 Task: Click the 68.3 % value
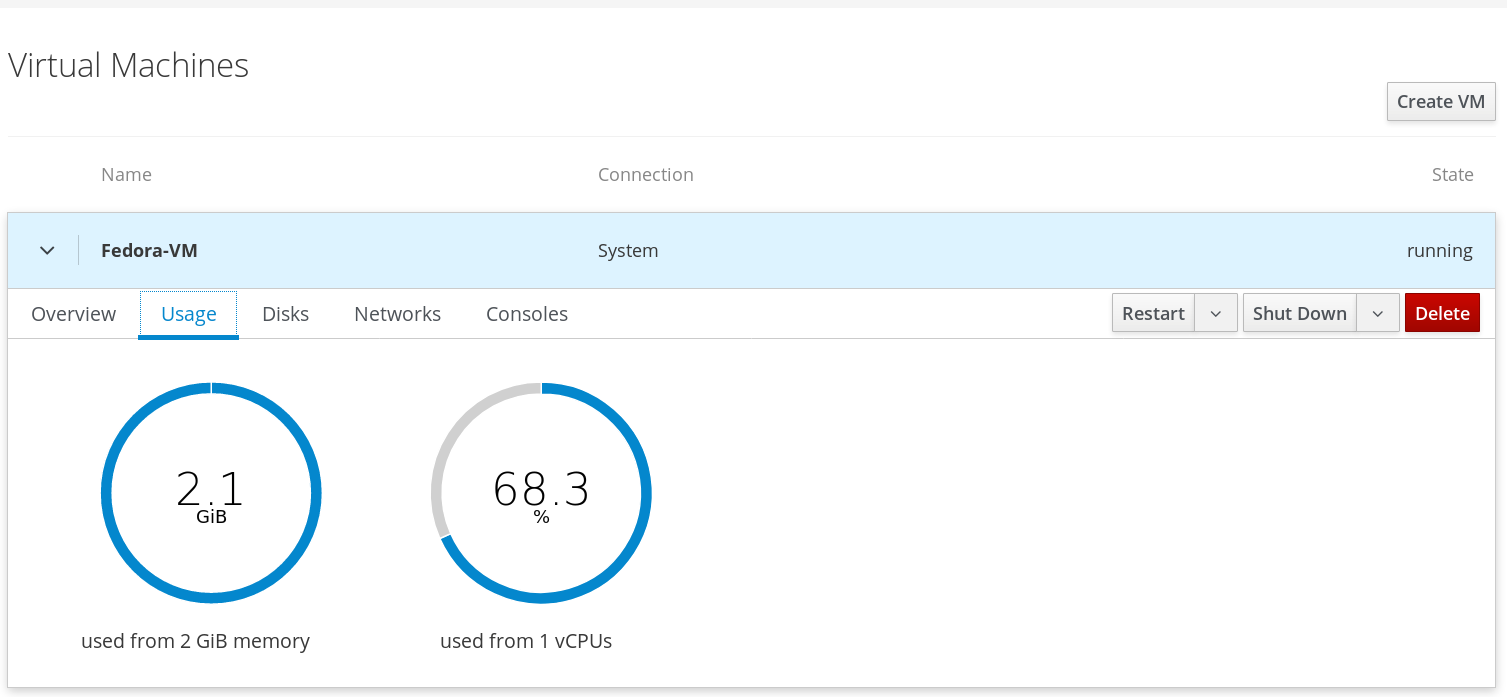click(x=541, y=496)
